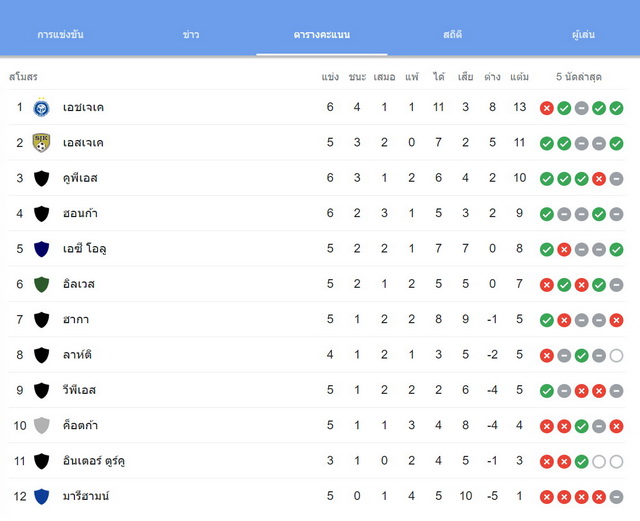Switch to the ข่าว tab

[x=191, y=35]
